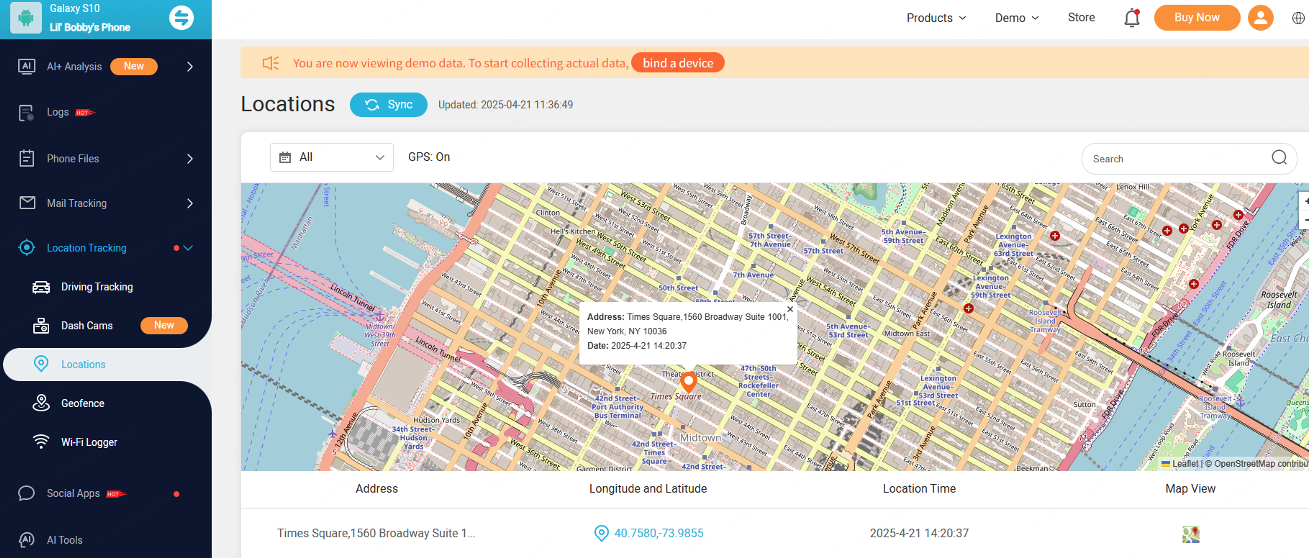
Task: Select the Locations sidebar item
Action: [106, 364]
